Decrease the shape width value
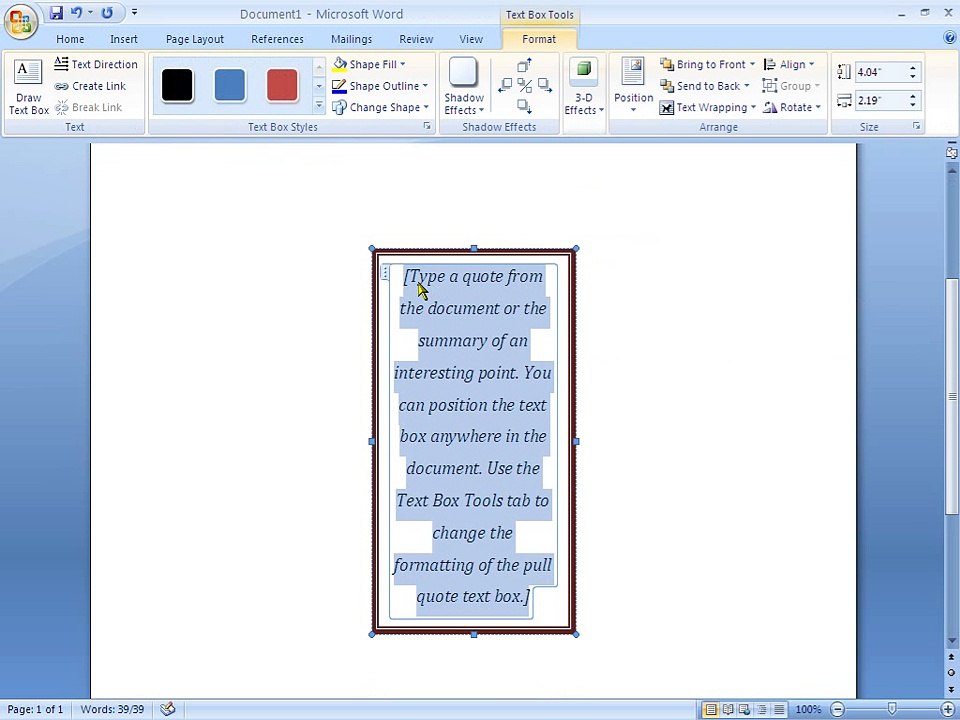Viewport: 960px width, 720px height. pyautogui.click(x=912, y=105)
